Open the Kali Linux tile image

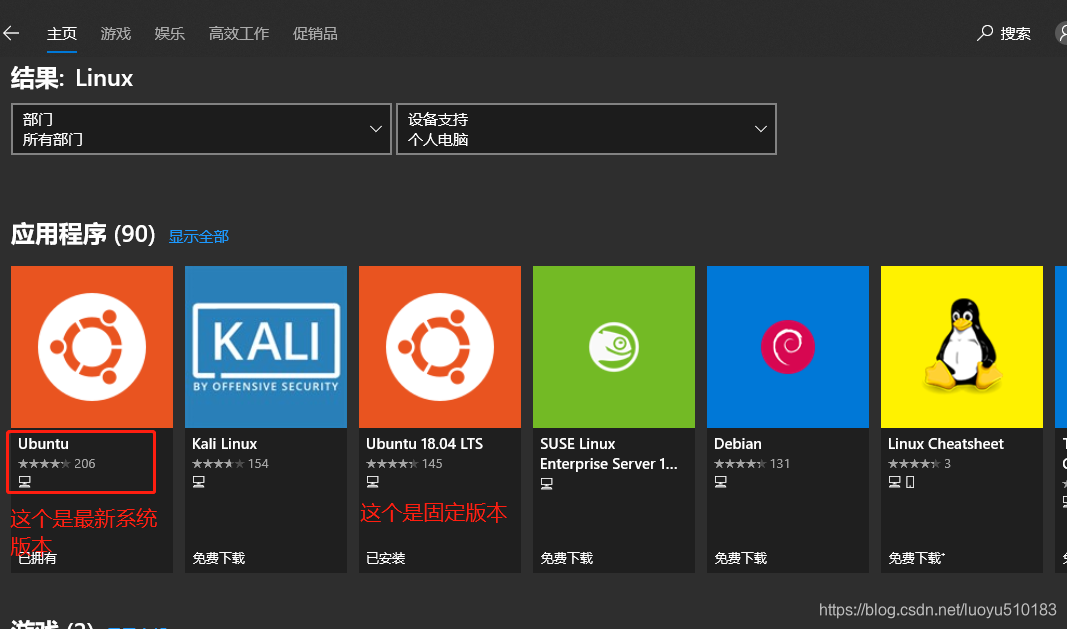(x=266, y=346)
